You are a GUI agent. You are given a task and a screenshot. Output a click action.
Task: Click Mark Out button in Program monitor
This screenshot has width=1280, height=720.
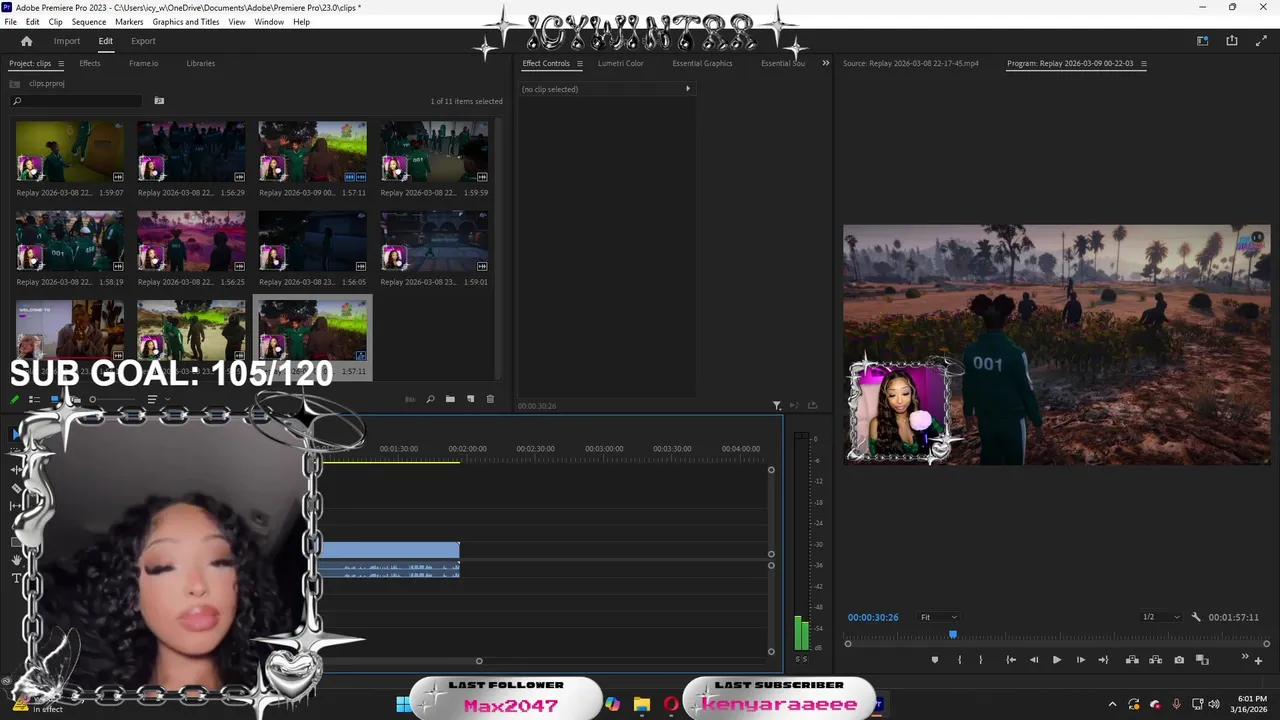(x=980, y=660)
